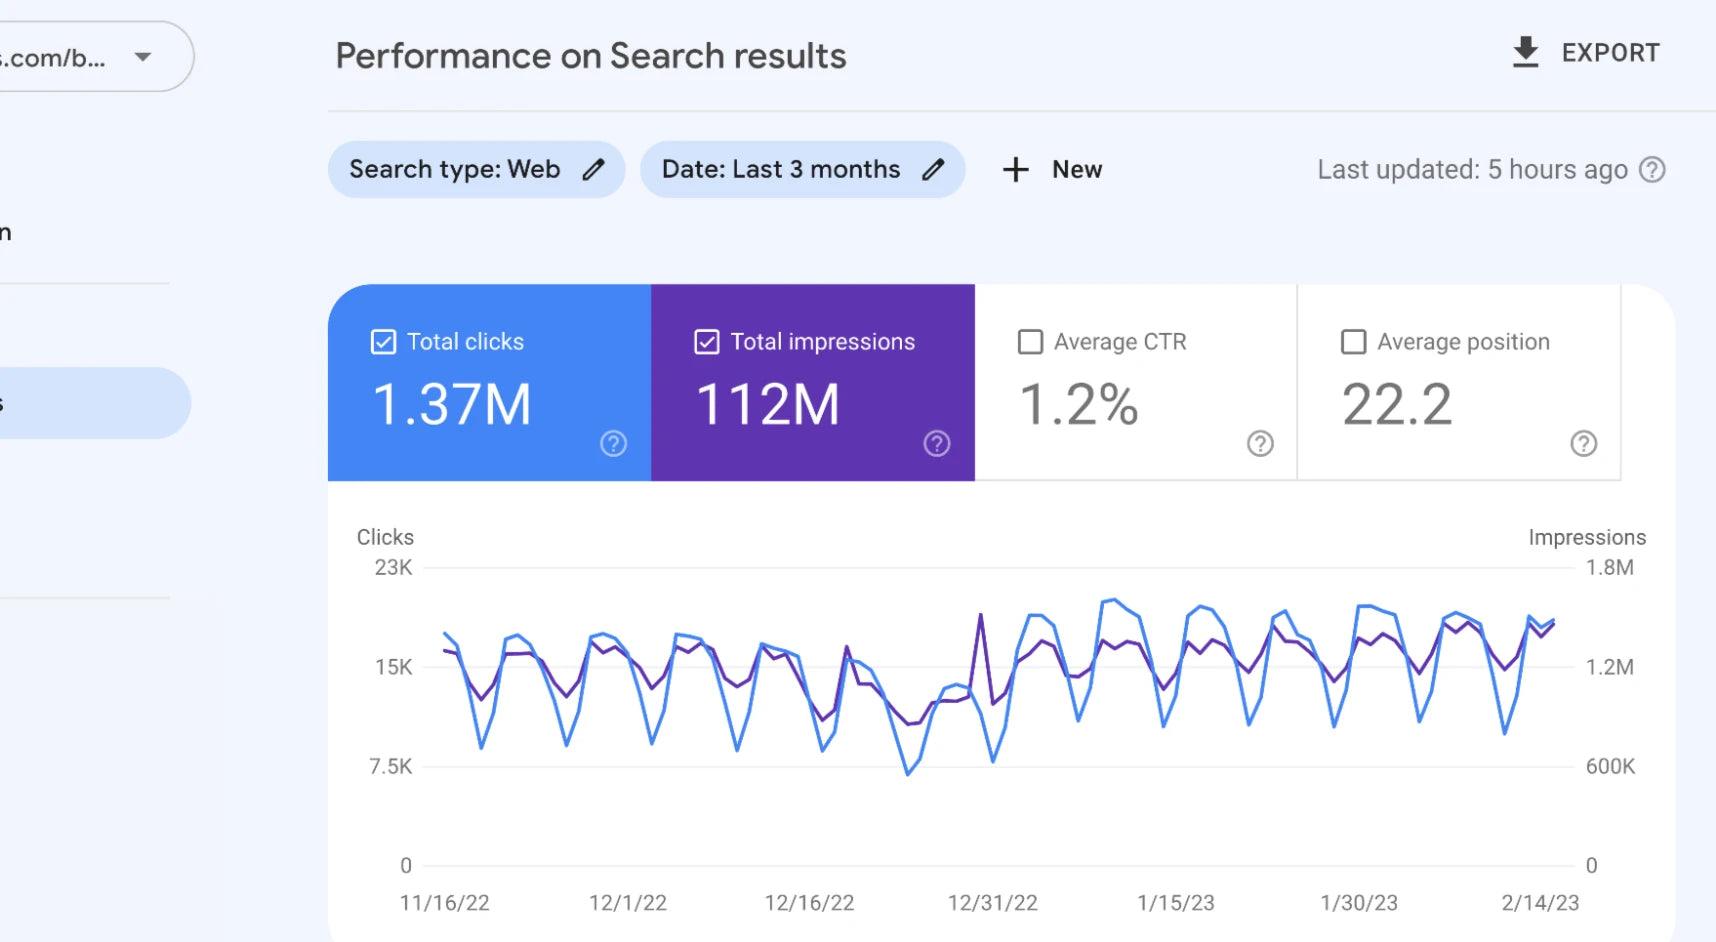Open help icon beside Last updated

pyautogui.click(x=1652, y=170)
